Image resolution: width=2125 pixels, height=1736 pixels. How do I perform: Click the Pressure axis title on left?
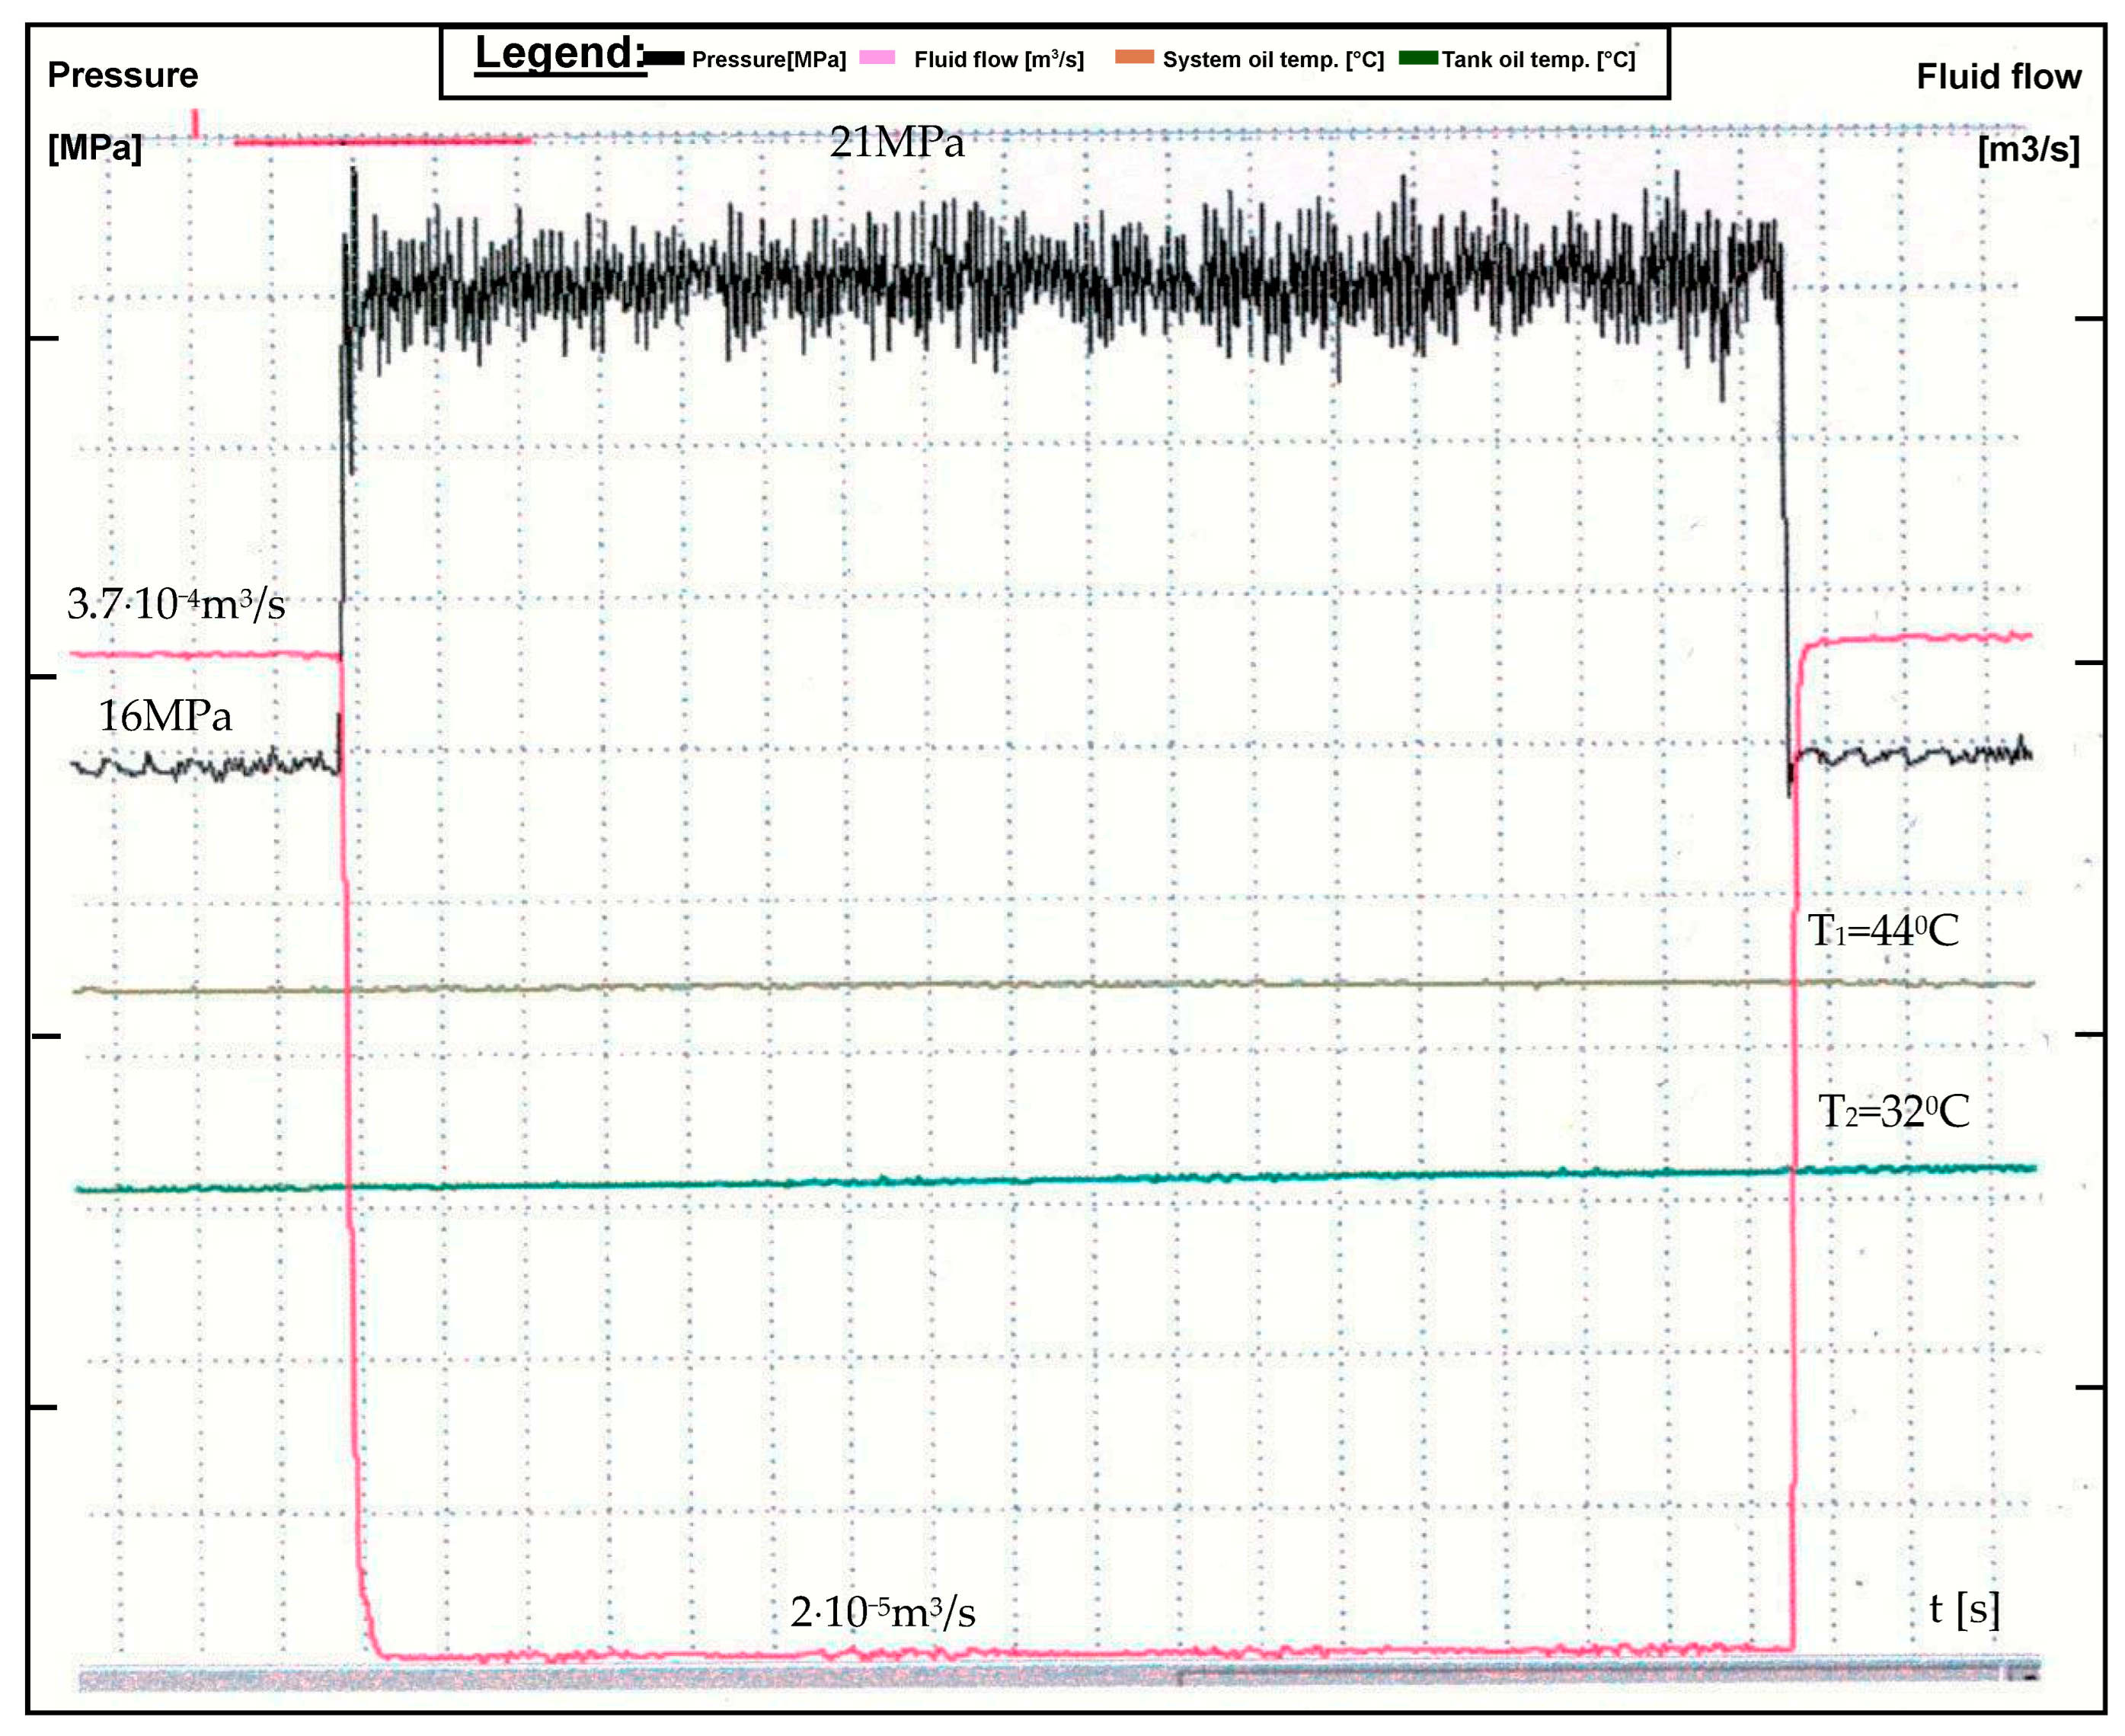click(x=123, y=76)
